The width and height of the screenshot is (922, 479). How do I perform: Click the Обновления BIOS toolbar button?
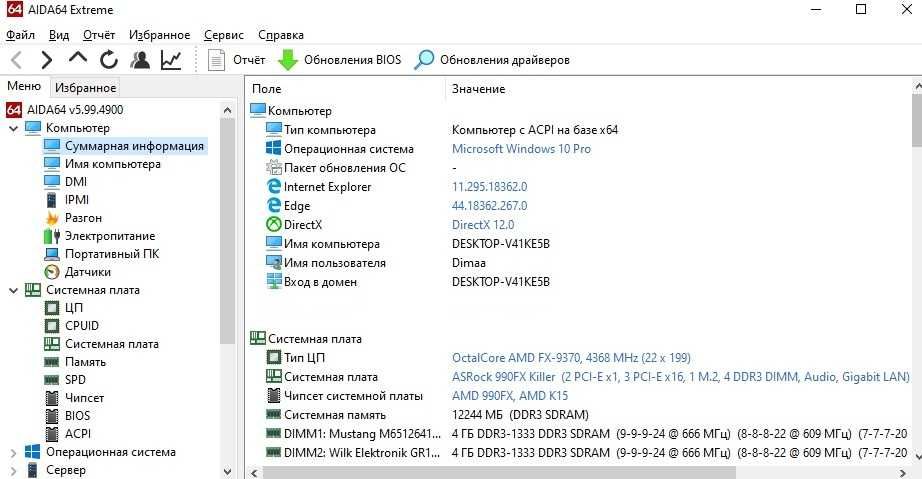(x=339, y=60)
